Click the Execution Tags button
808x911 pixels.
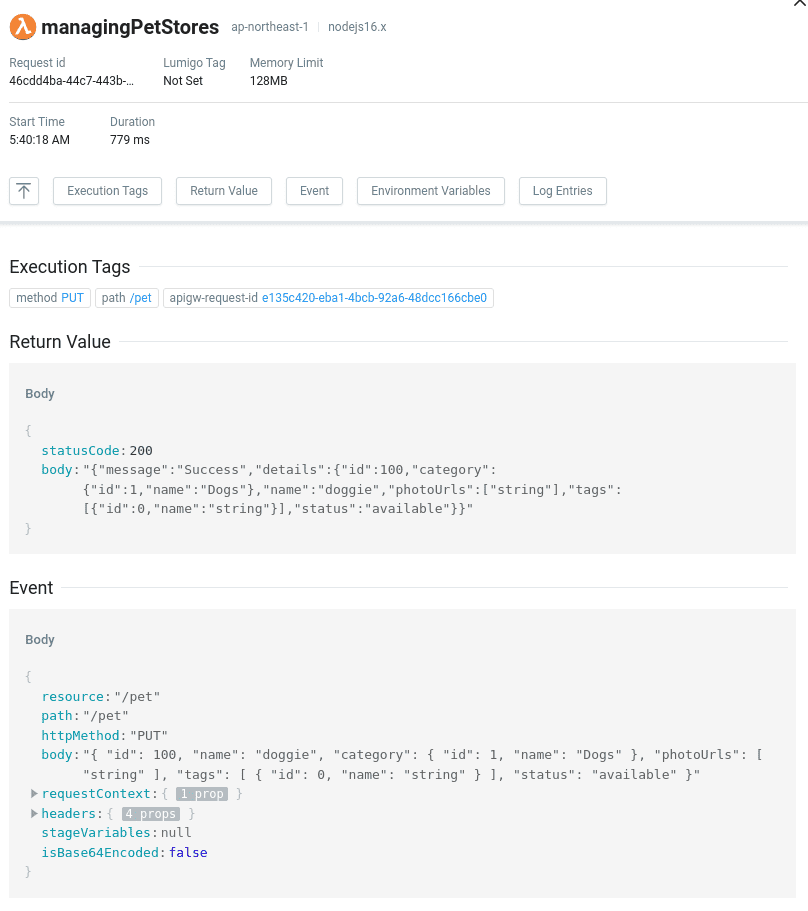coord(107,190)
